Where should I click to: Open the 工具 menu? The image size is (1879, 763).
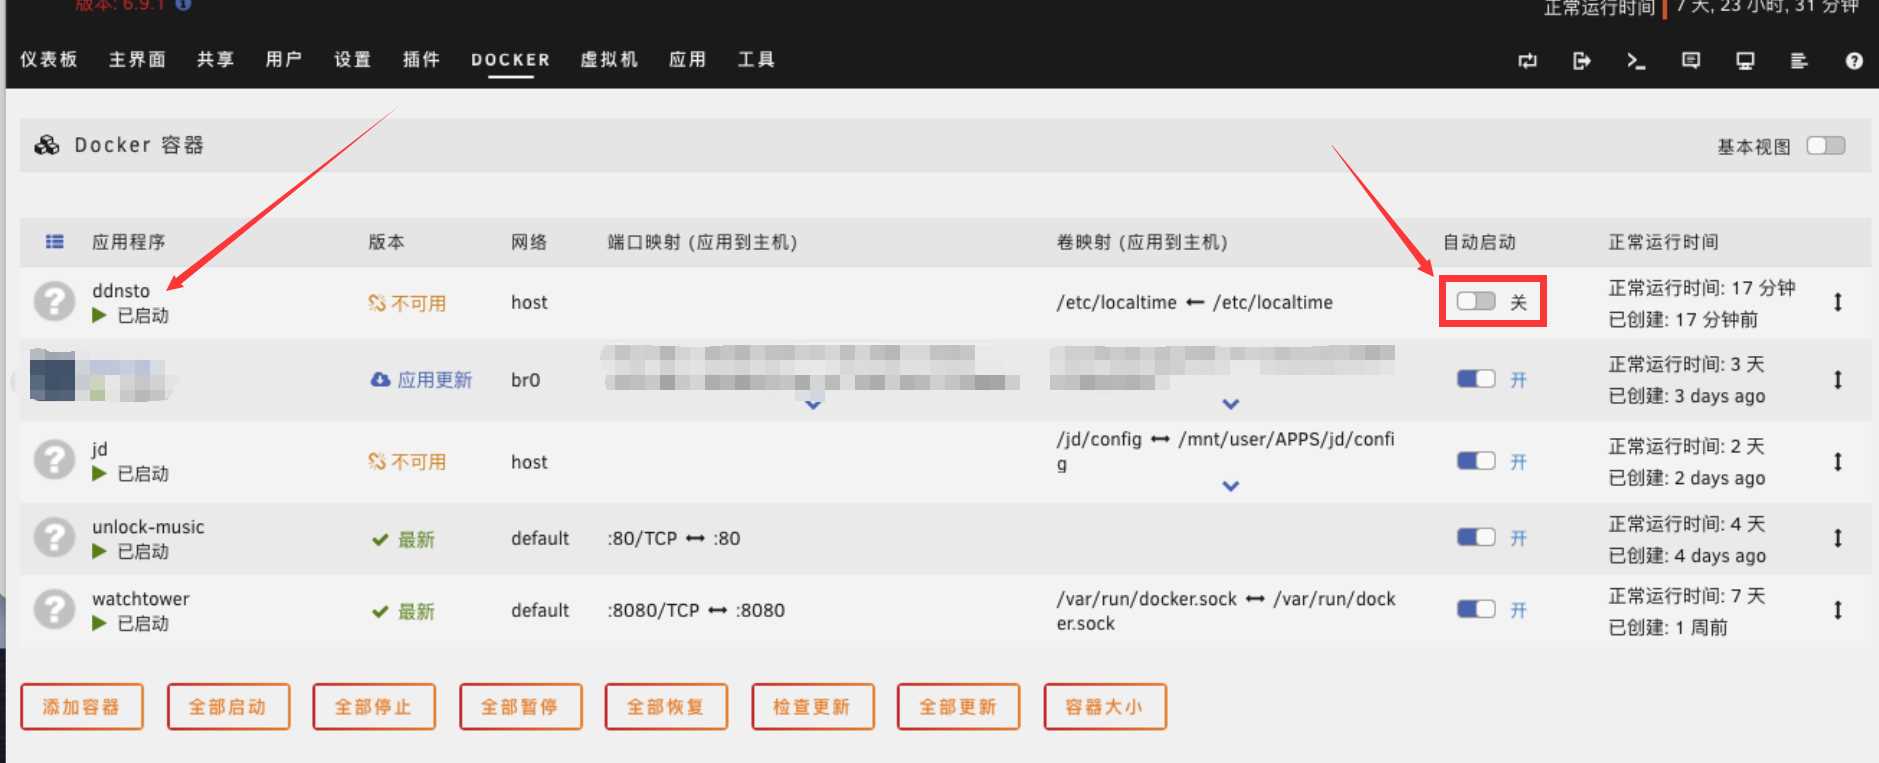coord(756,59)
